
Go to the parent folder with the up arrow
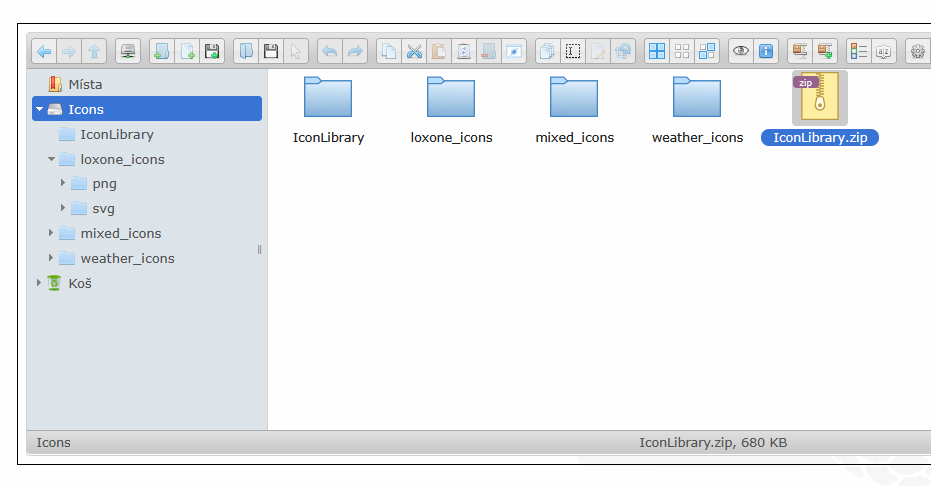point(94,52)
